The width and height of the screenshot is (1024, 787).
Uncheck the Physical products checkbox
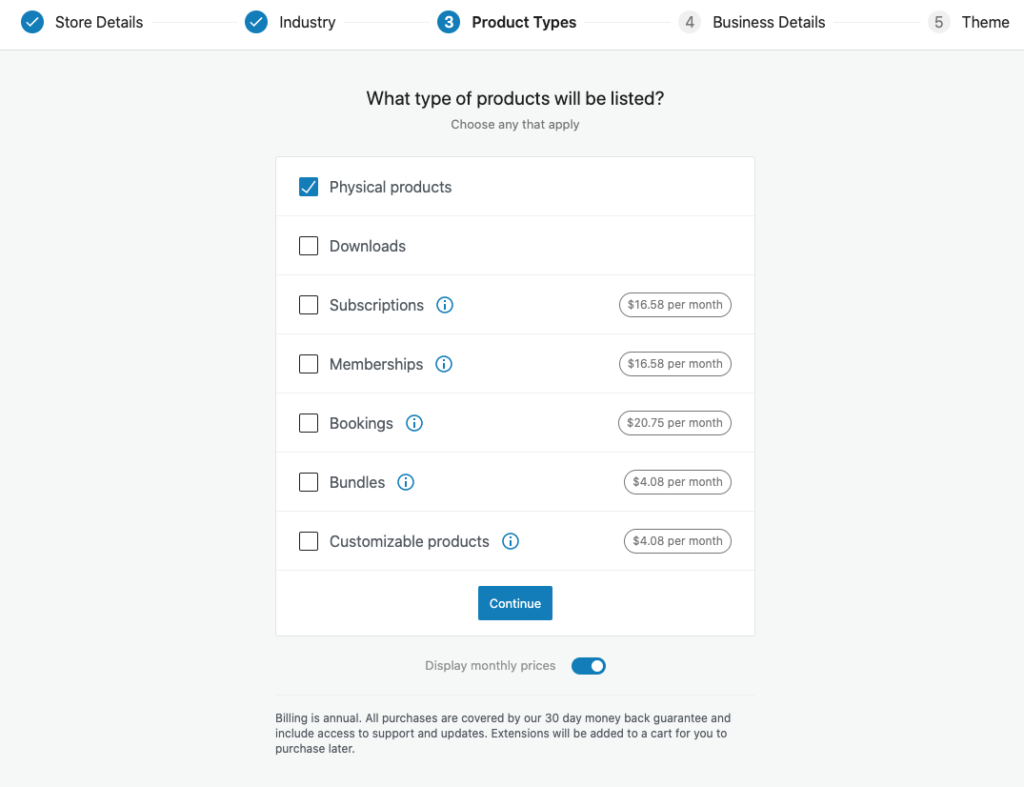click(x=308, y=187)
